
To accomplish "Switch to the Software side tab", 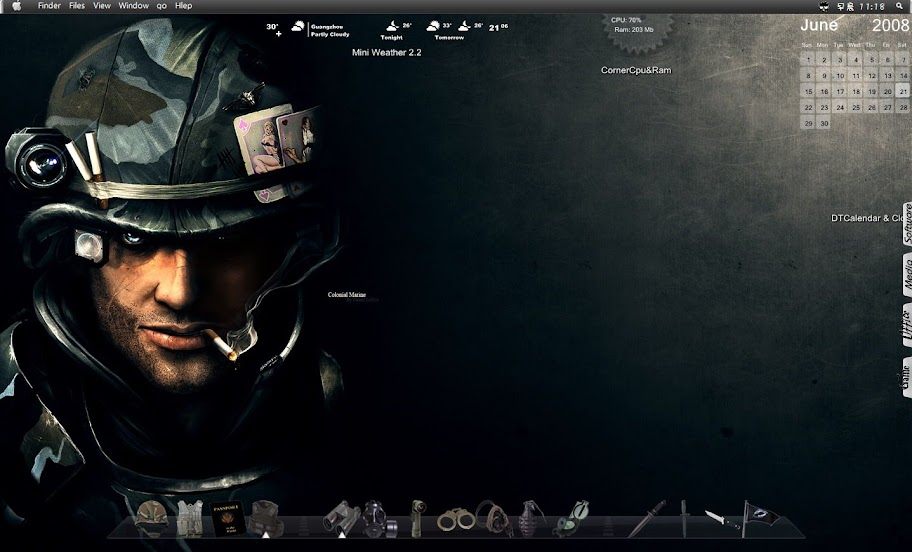I will 907,224.
